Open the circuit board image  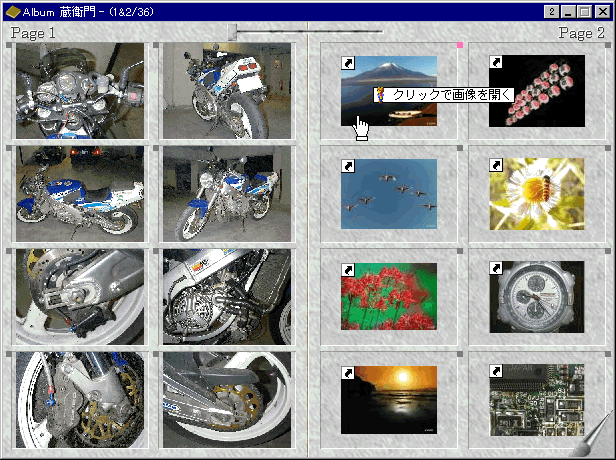click(537, 400)
